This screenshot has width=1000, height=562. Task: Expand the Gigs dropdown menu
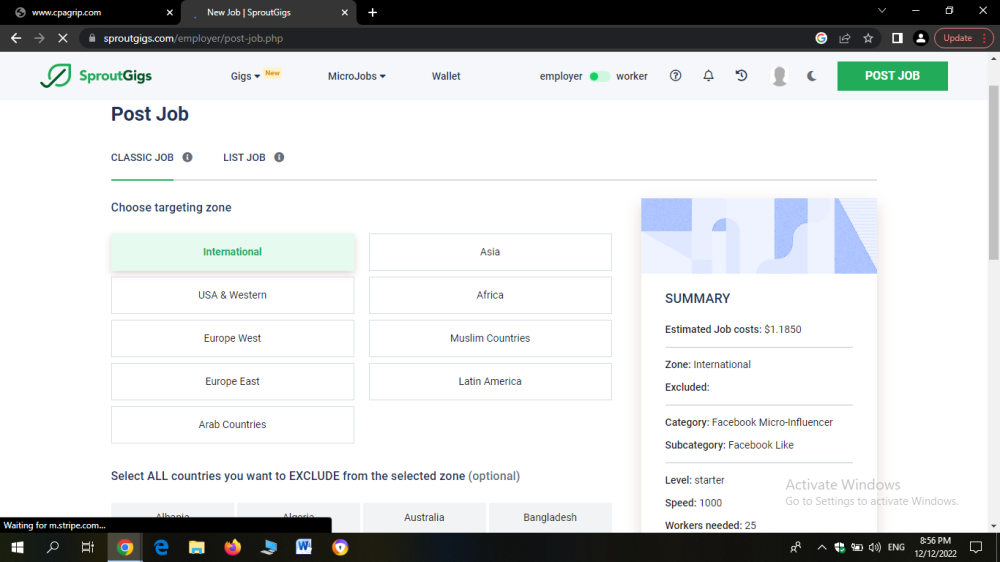coord(246,76)
